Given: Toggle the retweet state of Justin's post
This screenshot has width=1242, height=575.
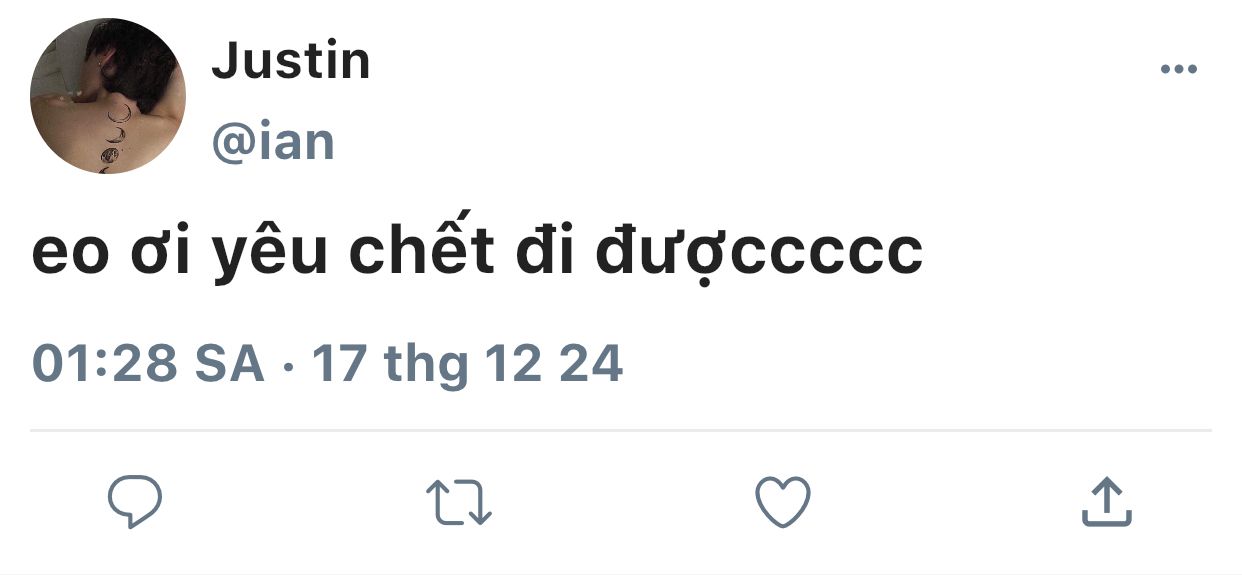Looking at the screenshot, I should pyautogui.click(x=459, y=502).
